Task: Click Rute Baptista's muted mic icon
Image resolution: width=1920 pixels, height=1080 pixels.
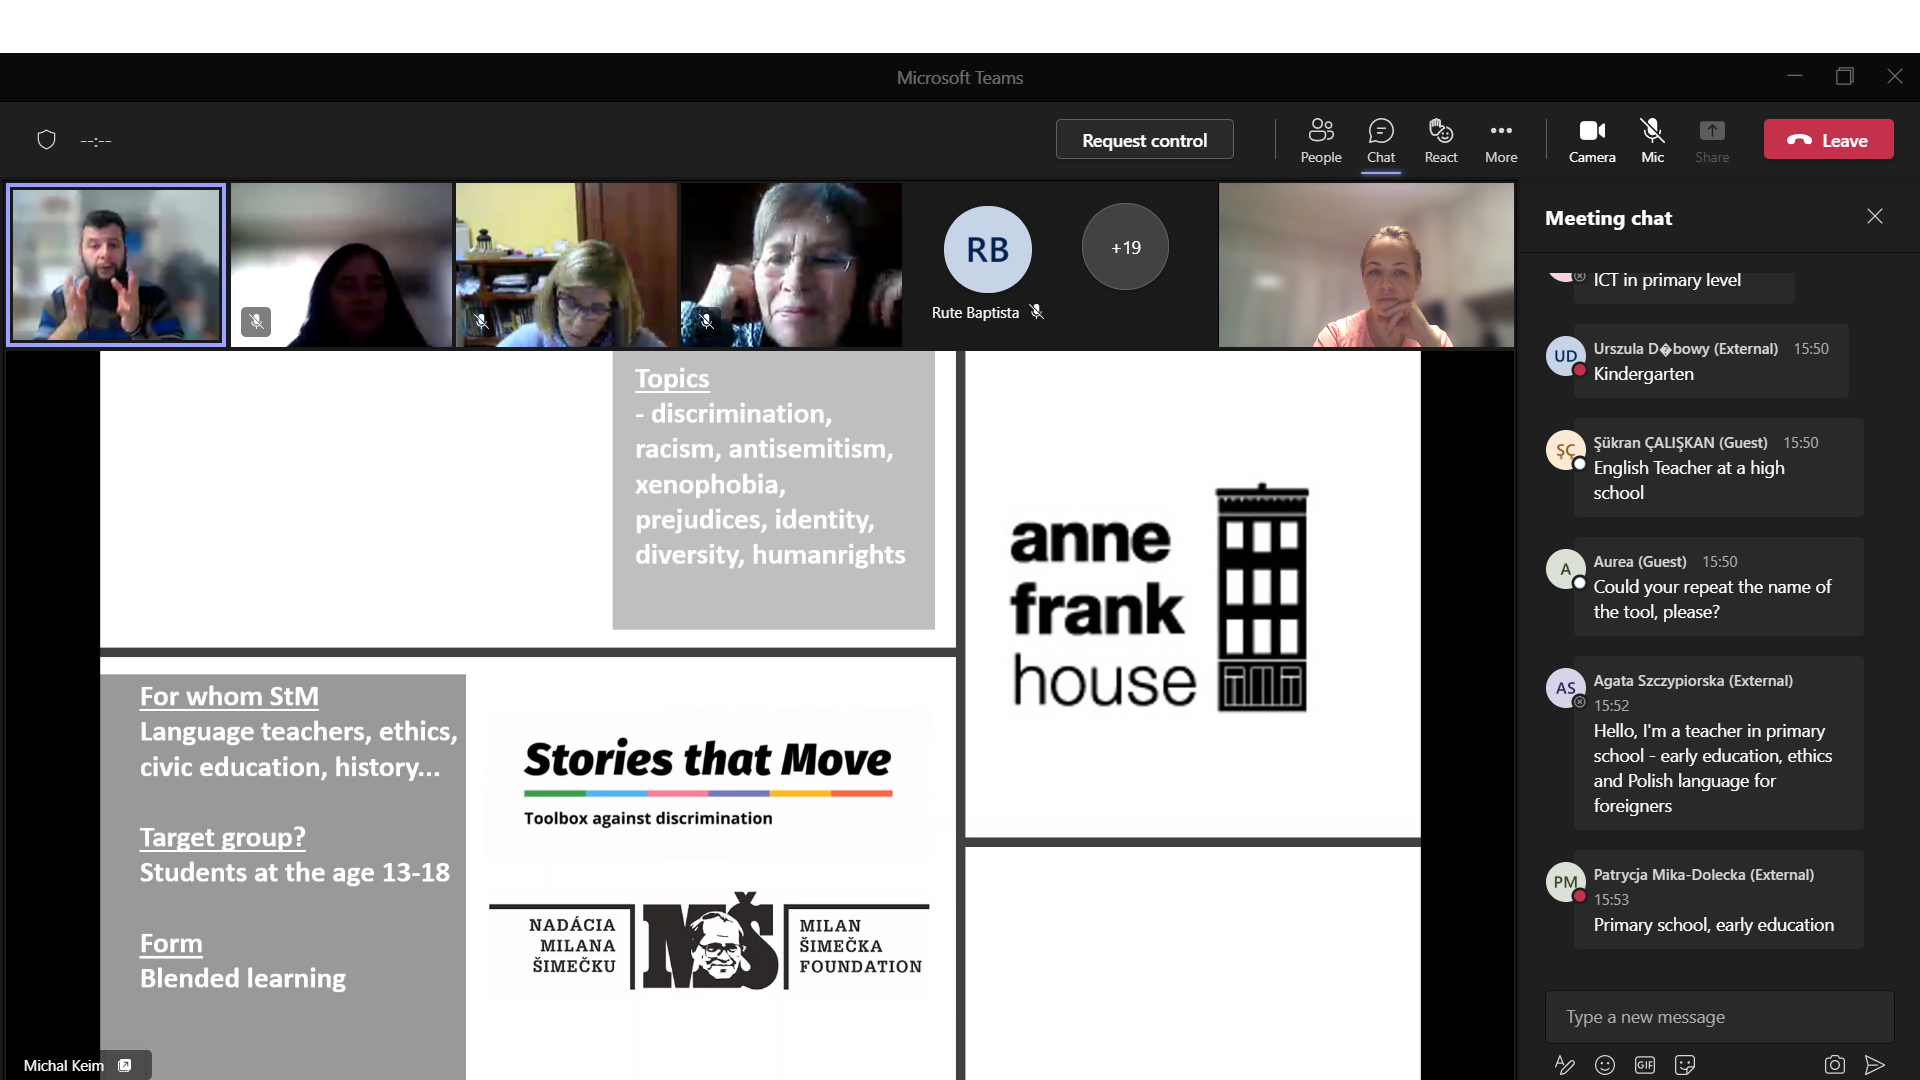Action: 1037,312
